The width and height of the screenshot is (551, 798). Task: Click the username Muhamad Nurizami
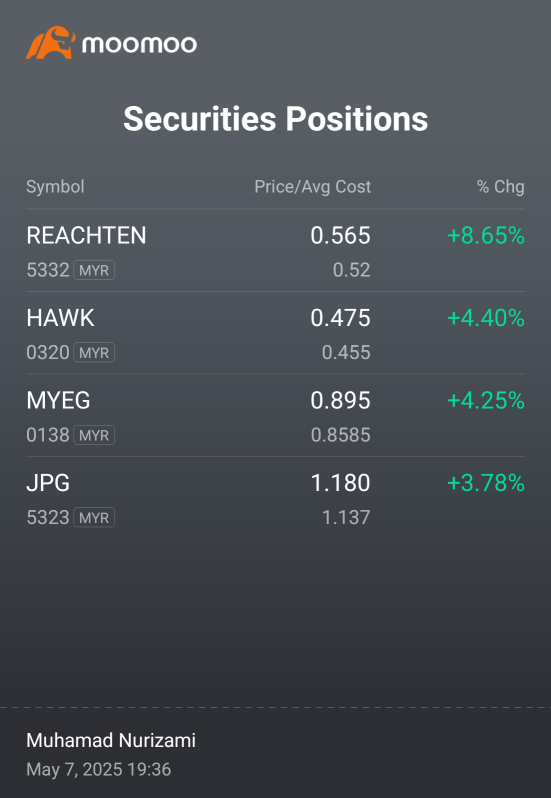(x=111, y=740)
